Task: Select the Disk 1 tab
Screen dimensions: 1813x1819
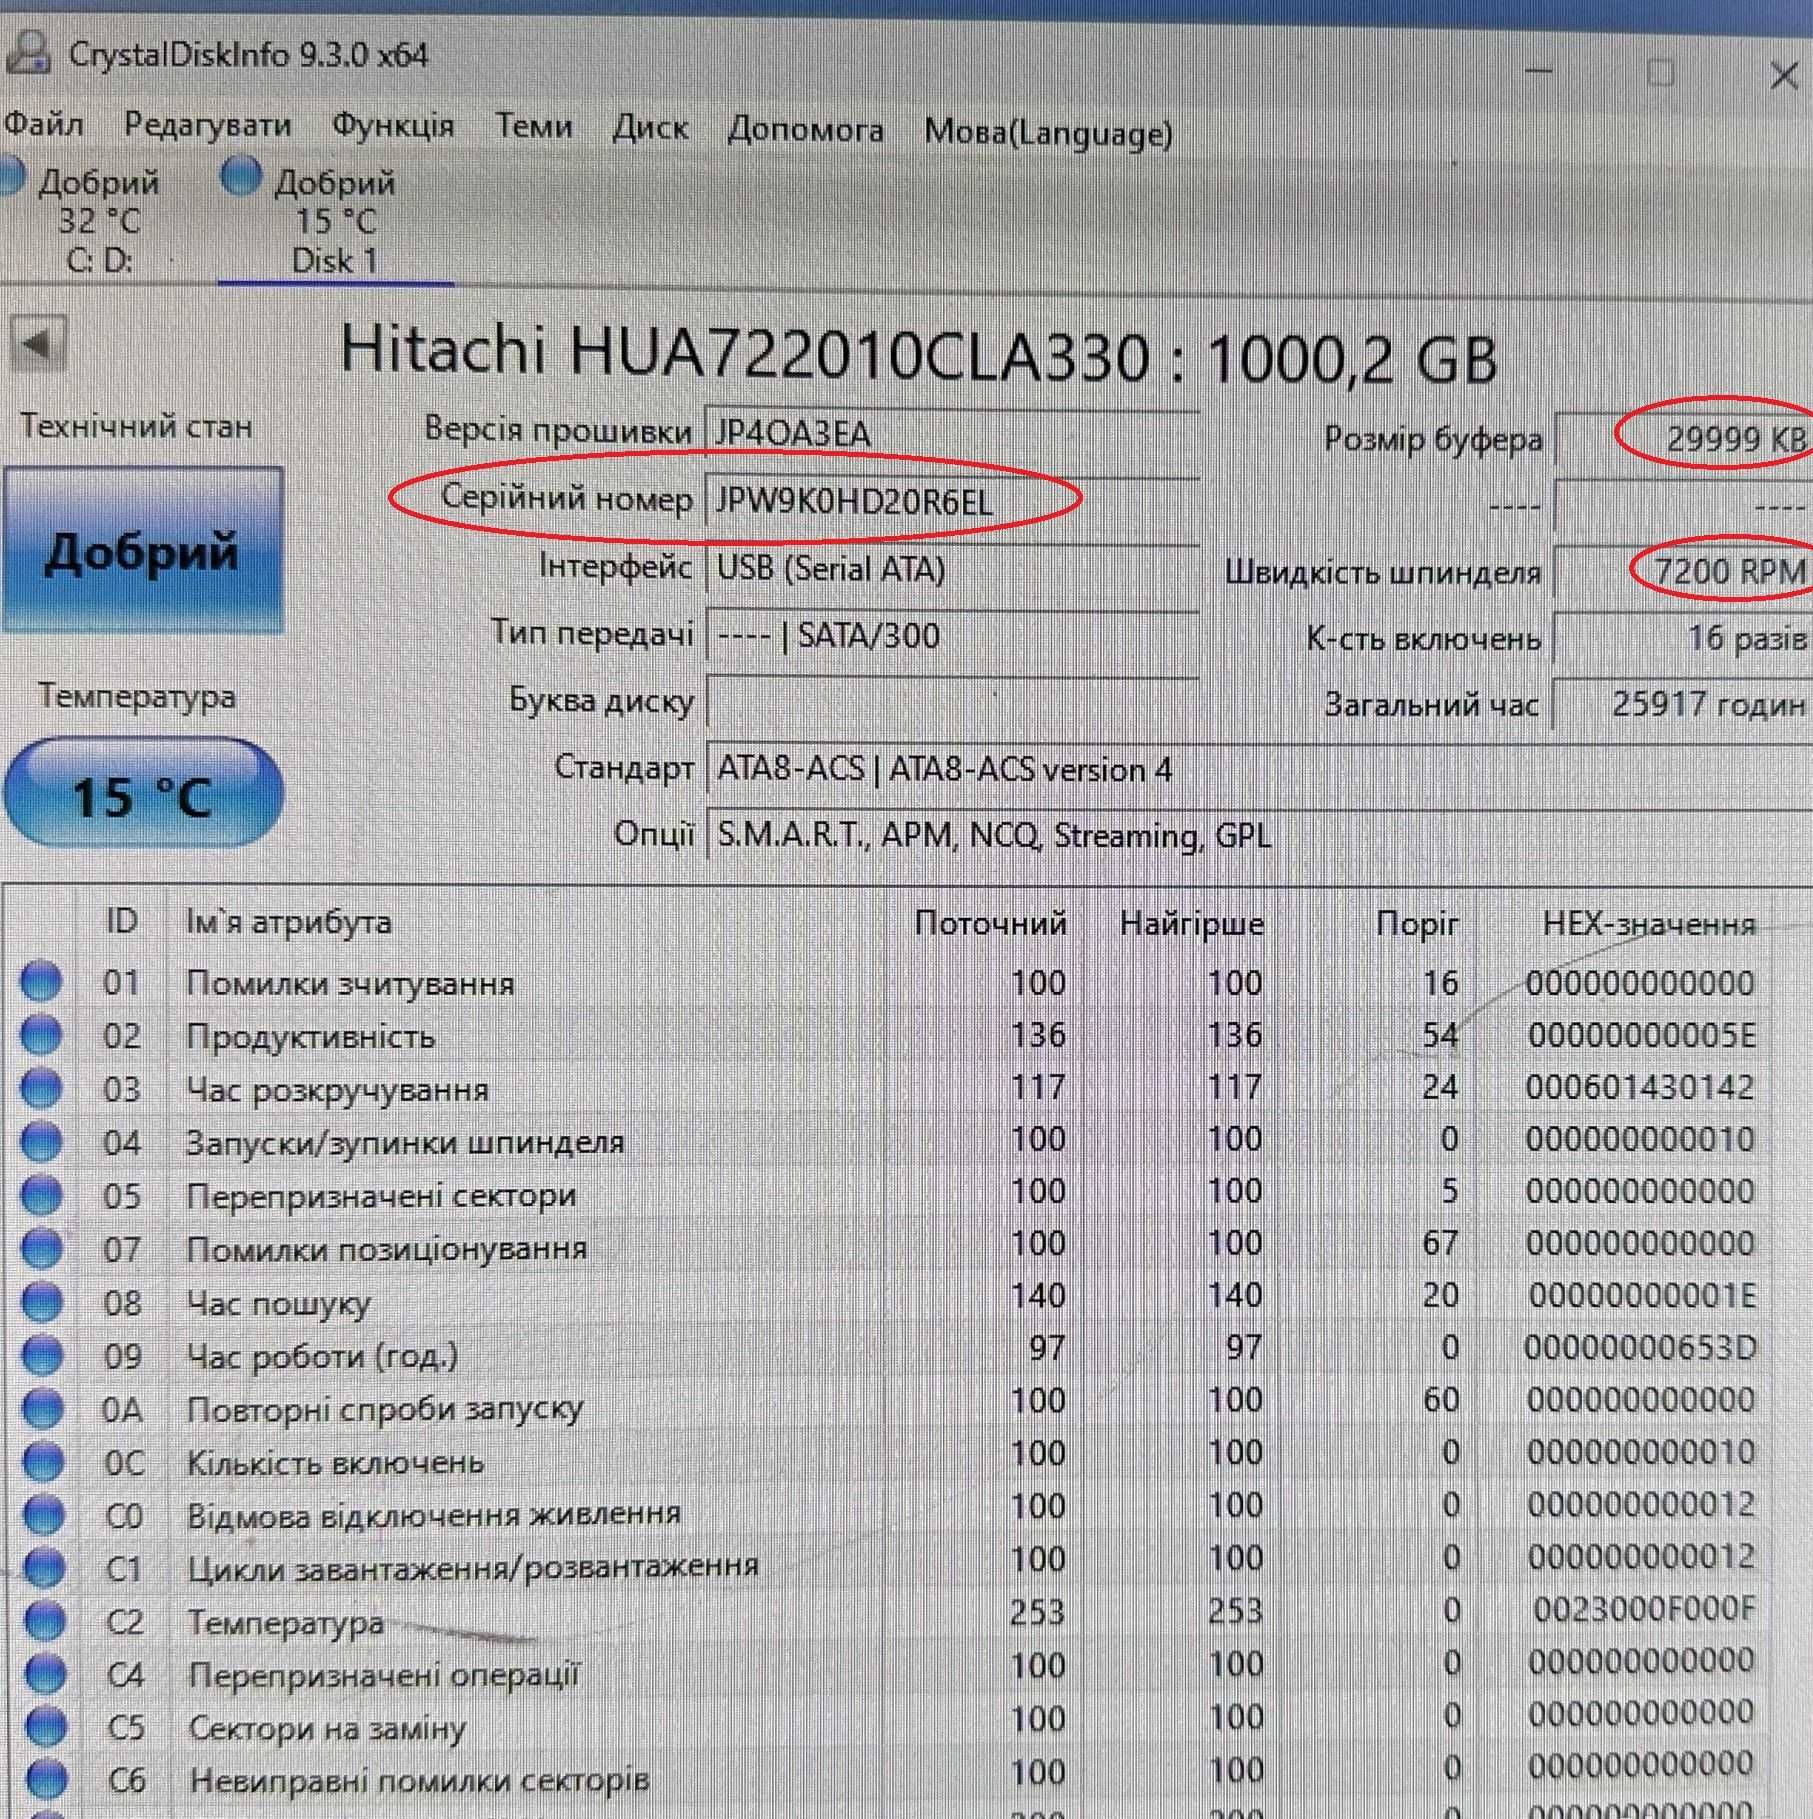Action: click(x=334, y=220)
